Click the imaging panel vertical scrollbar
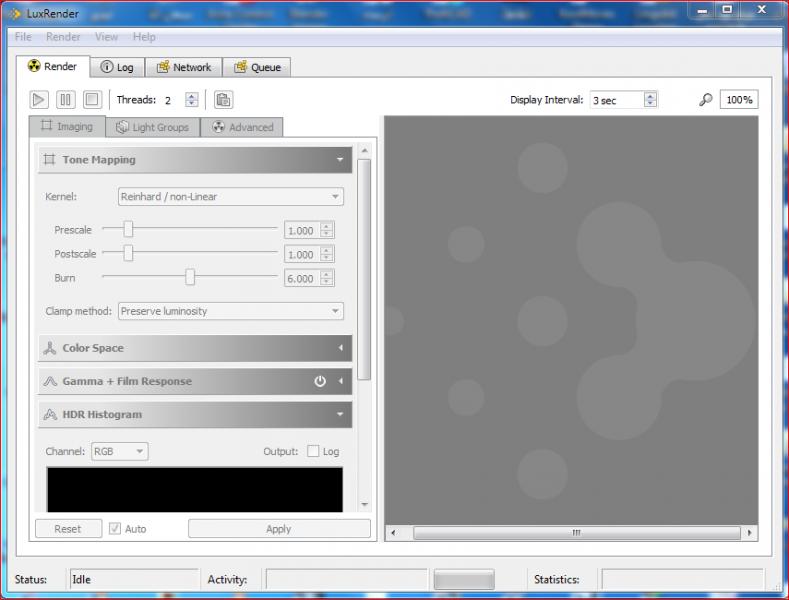This screenshot has height=600, width=789. (364, 269)
